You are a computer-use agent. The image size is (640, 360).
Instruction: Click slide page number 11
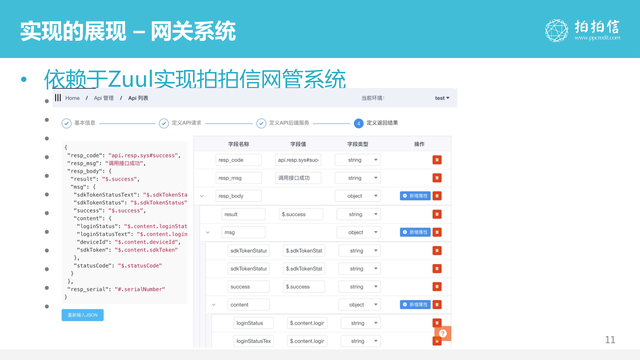pos(610,340)
